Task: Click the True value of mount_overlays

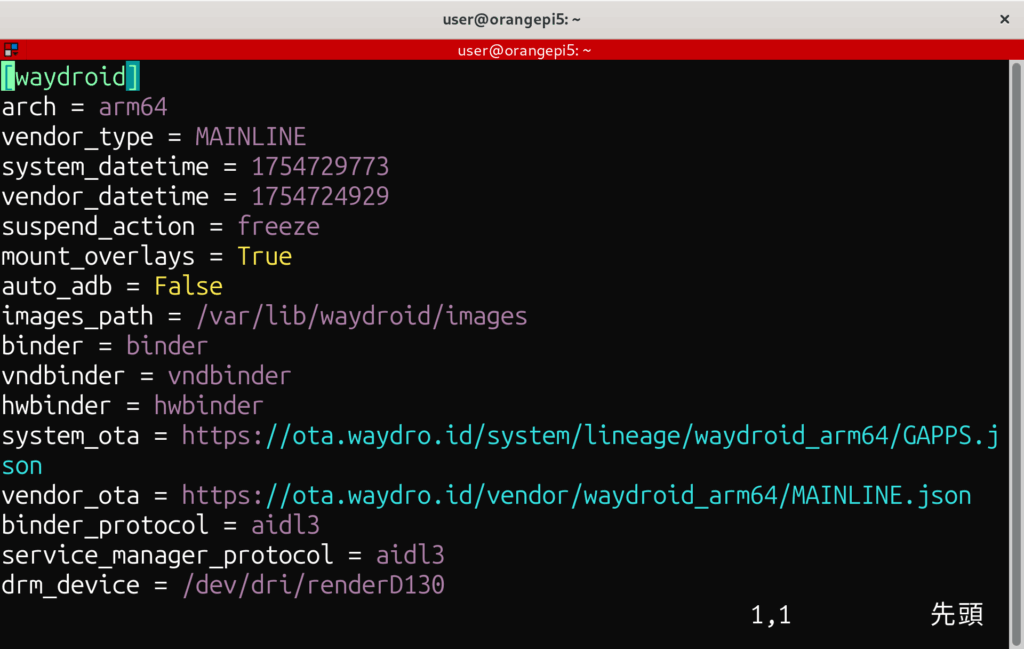Action: click(x=264, y=257)
